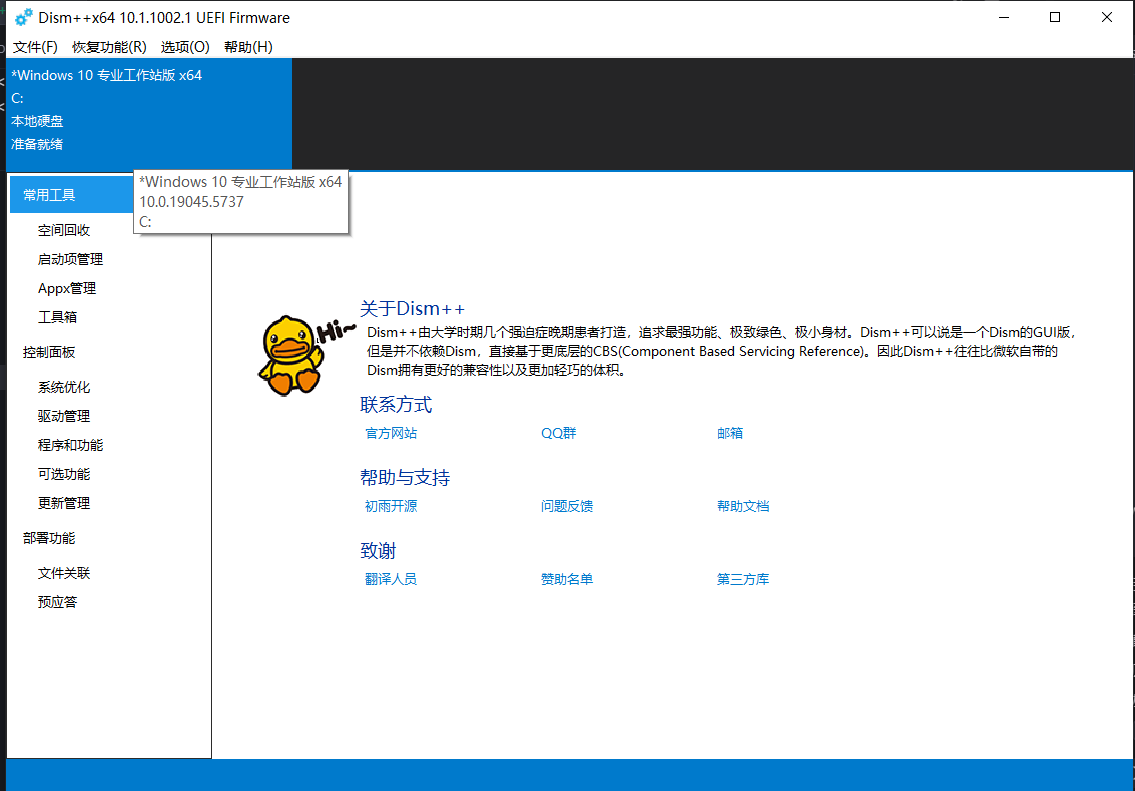Open 系统优化 under 控制面板
The height and width of the screenshot is (791, 1135).
[64, 387]
